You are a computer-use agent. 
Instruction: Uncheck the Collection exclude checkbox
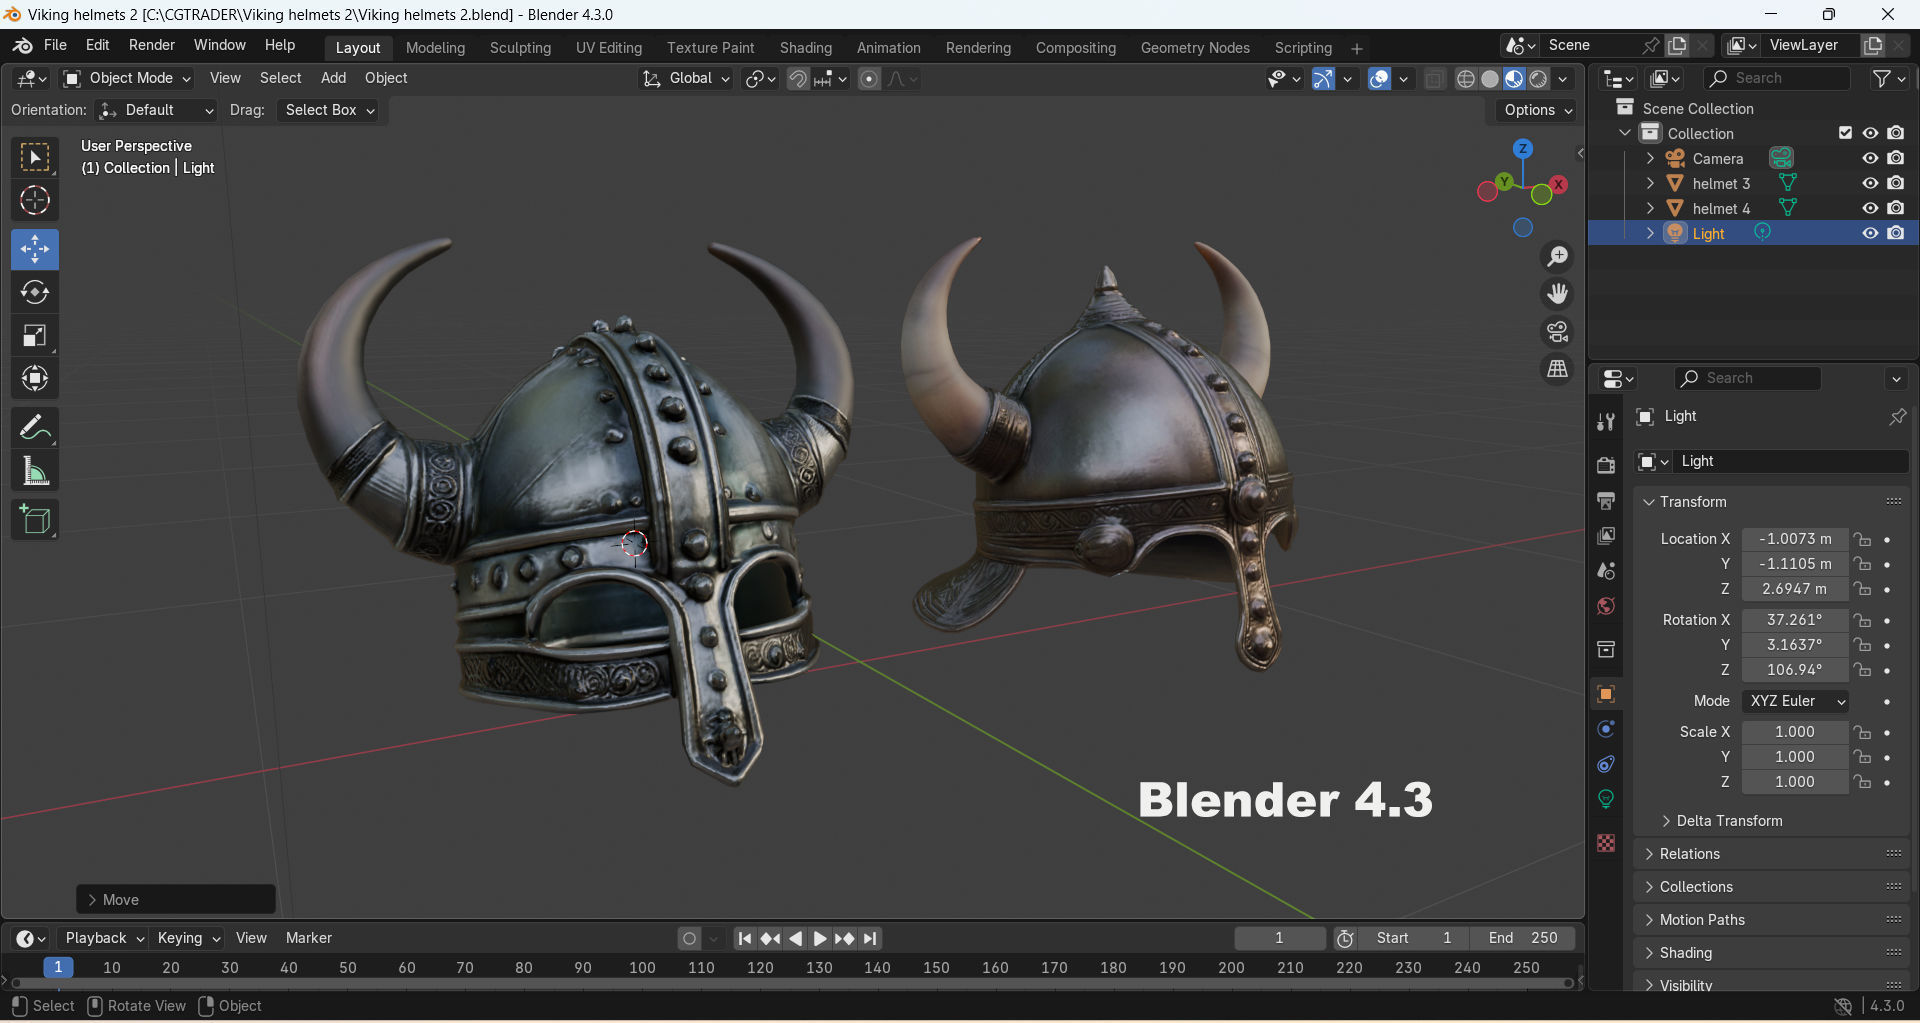click(1845, 133)
